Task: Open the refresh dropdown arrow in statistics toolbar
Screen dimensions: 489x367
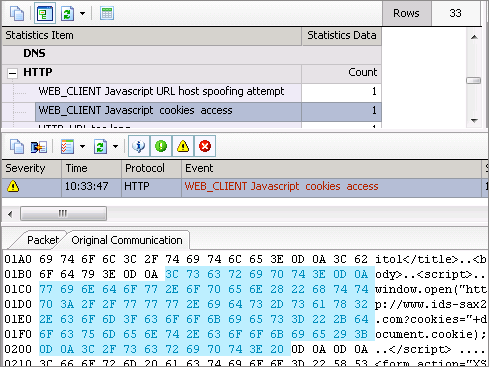Action: coord(82,14)
